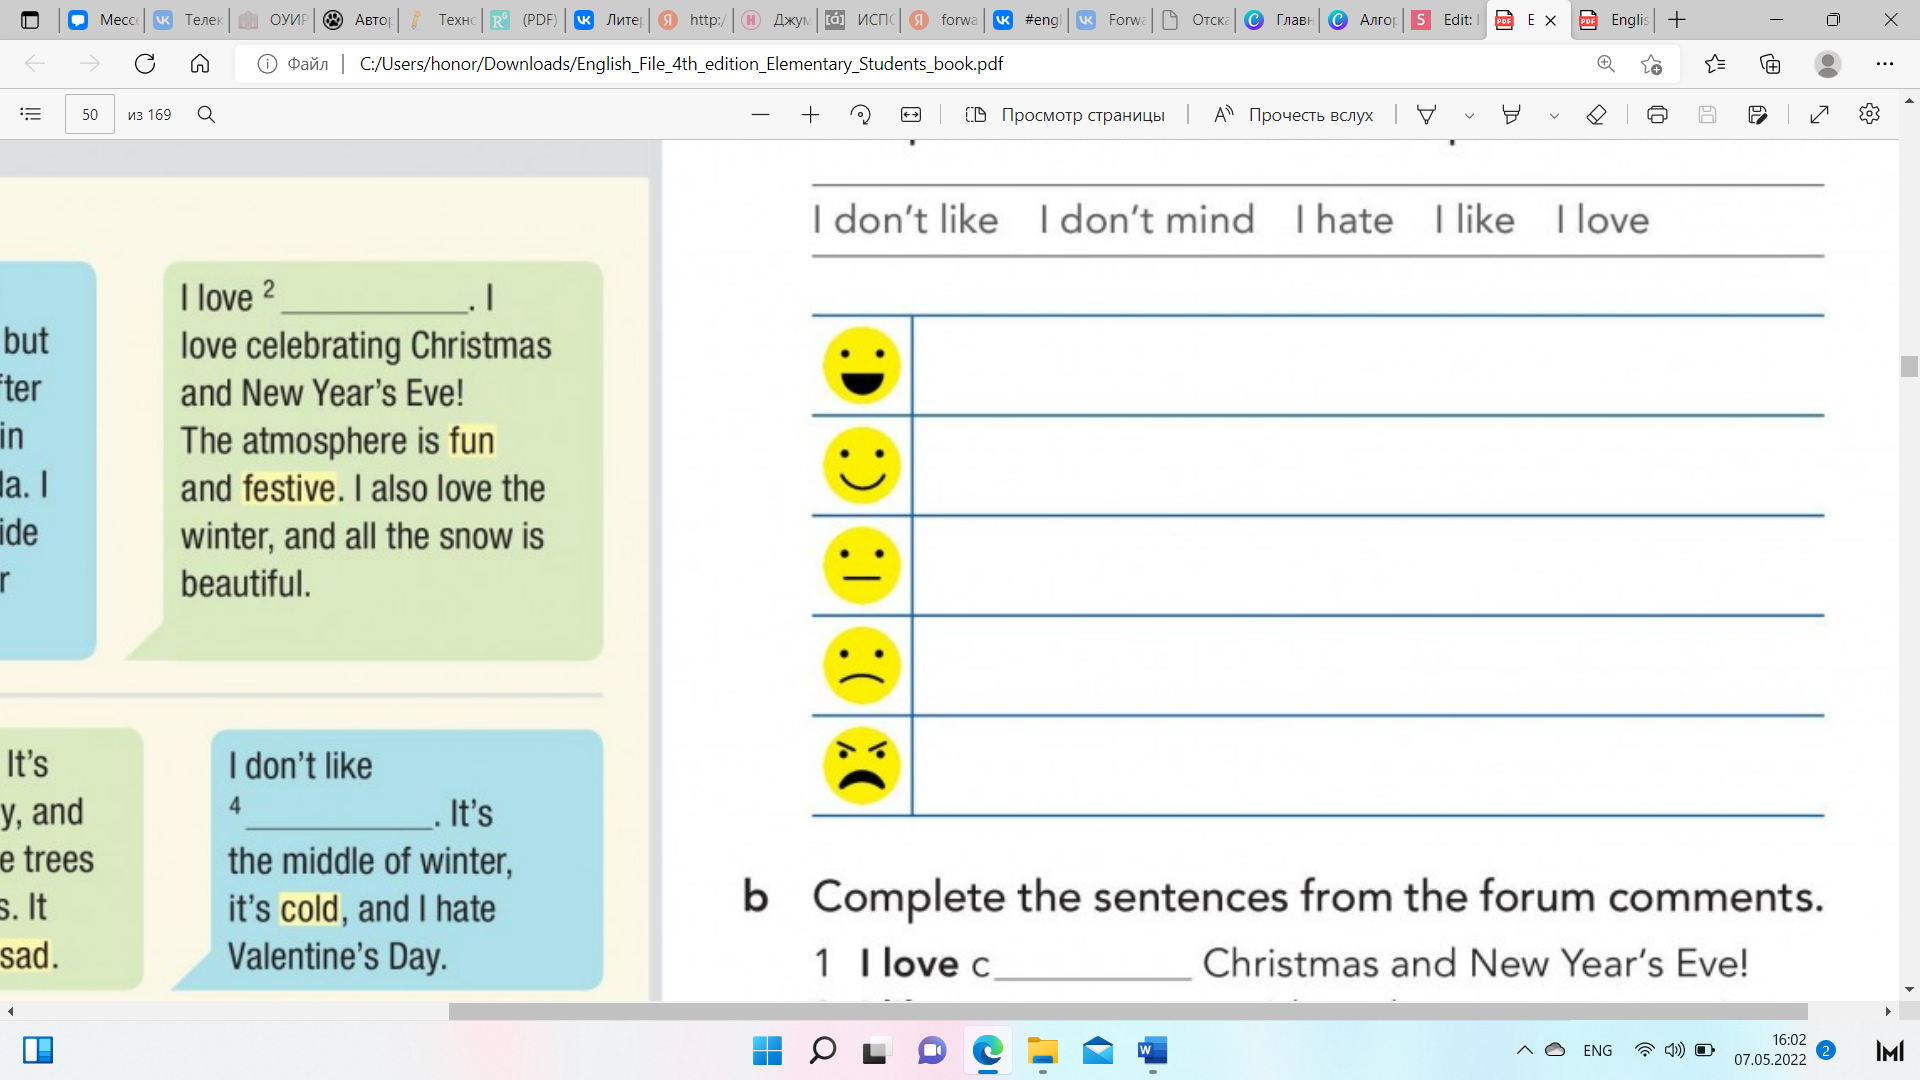Click the search in PDF icon
1920x1080 pixels.
(x=206, y=114)
